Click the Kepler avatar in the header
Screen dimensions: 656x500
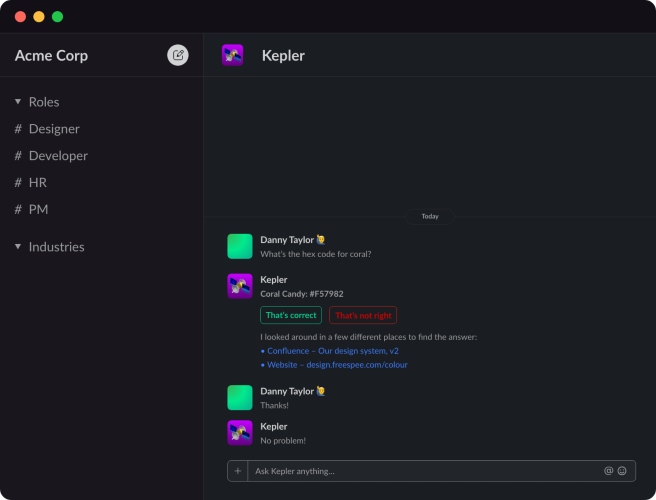click(x=232, y=55)
